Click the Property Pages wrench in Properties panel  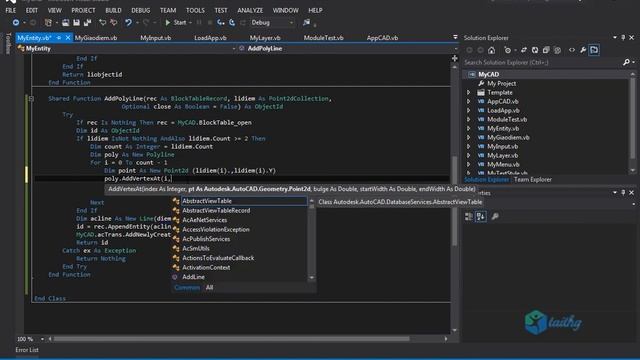pyautogui.click(x=495, y=216)
